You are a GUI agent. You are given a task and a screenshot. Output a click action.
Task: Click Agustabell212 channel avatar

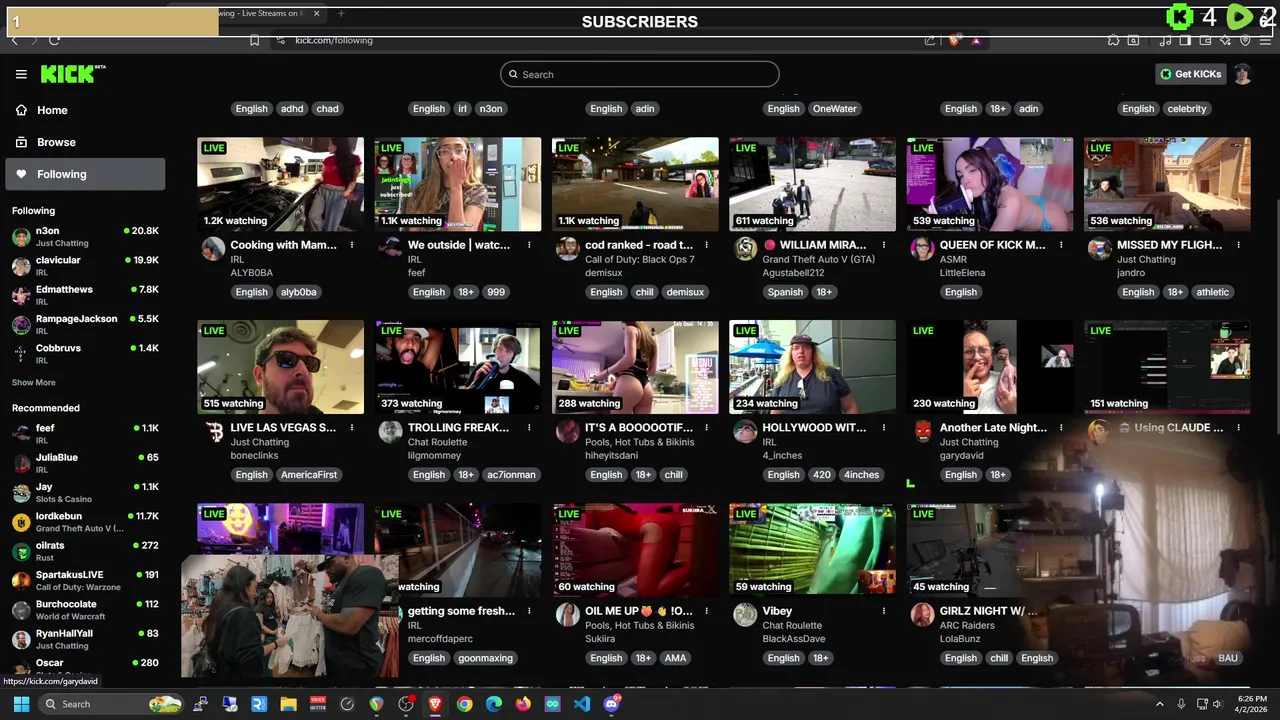pos(745,248)
